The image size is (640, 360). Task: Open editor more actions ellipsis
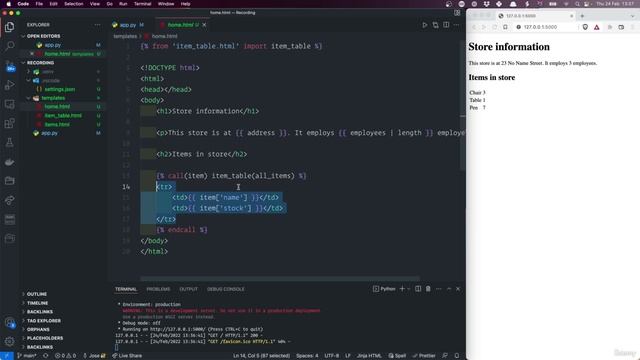pyautogui.click(x=456, y=25)
